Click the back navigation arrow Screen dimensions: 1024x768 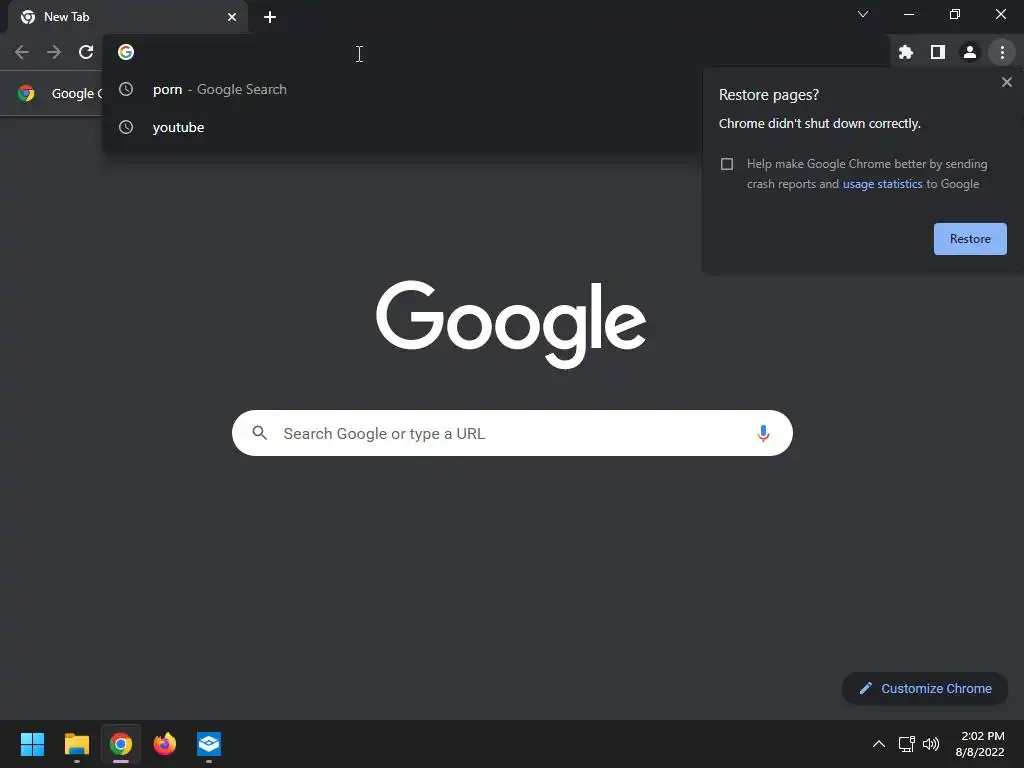click(x=22, y=52)
